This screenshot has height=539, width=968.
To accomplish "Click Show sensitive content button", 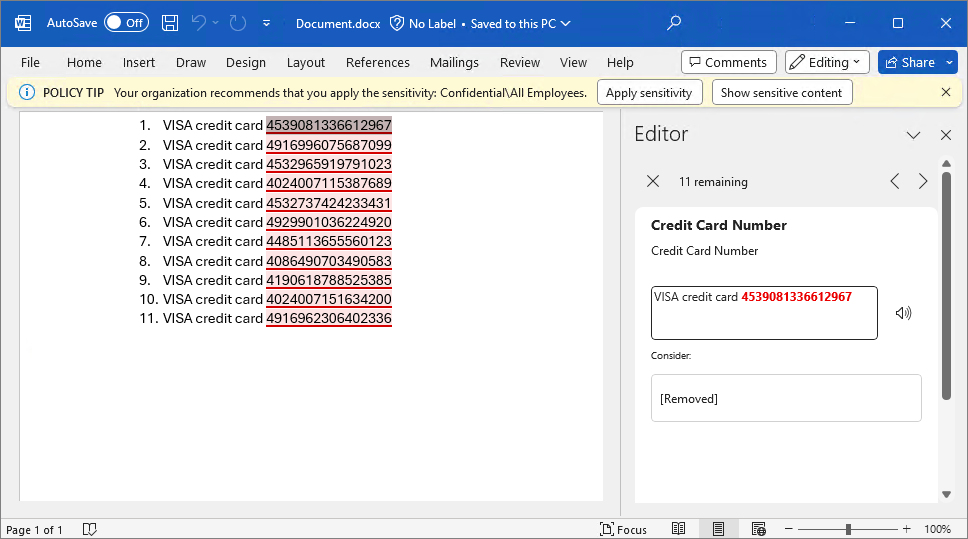I will click(x=782, y=93).
